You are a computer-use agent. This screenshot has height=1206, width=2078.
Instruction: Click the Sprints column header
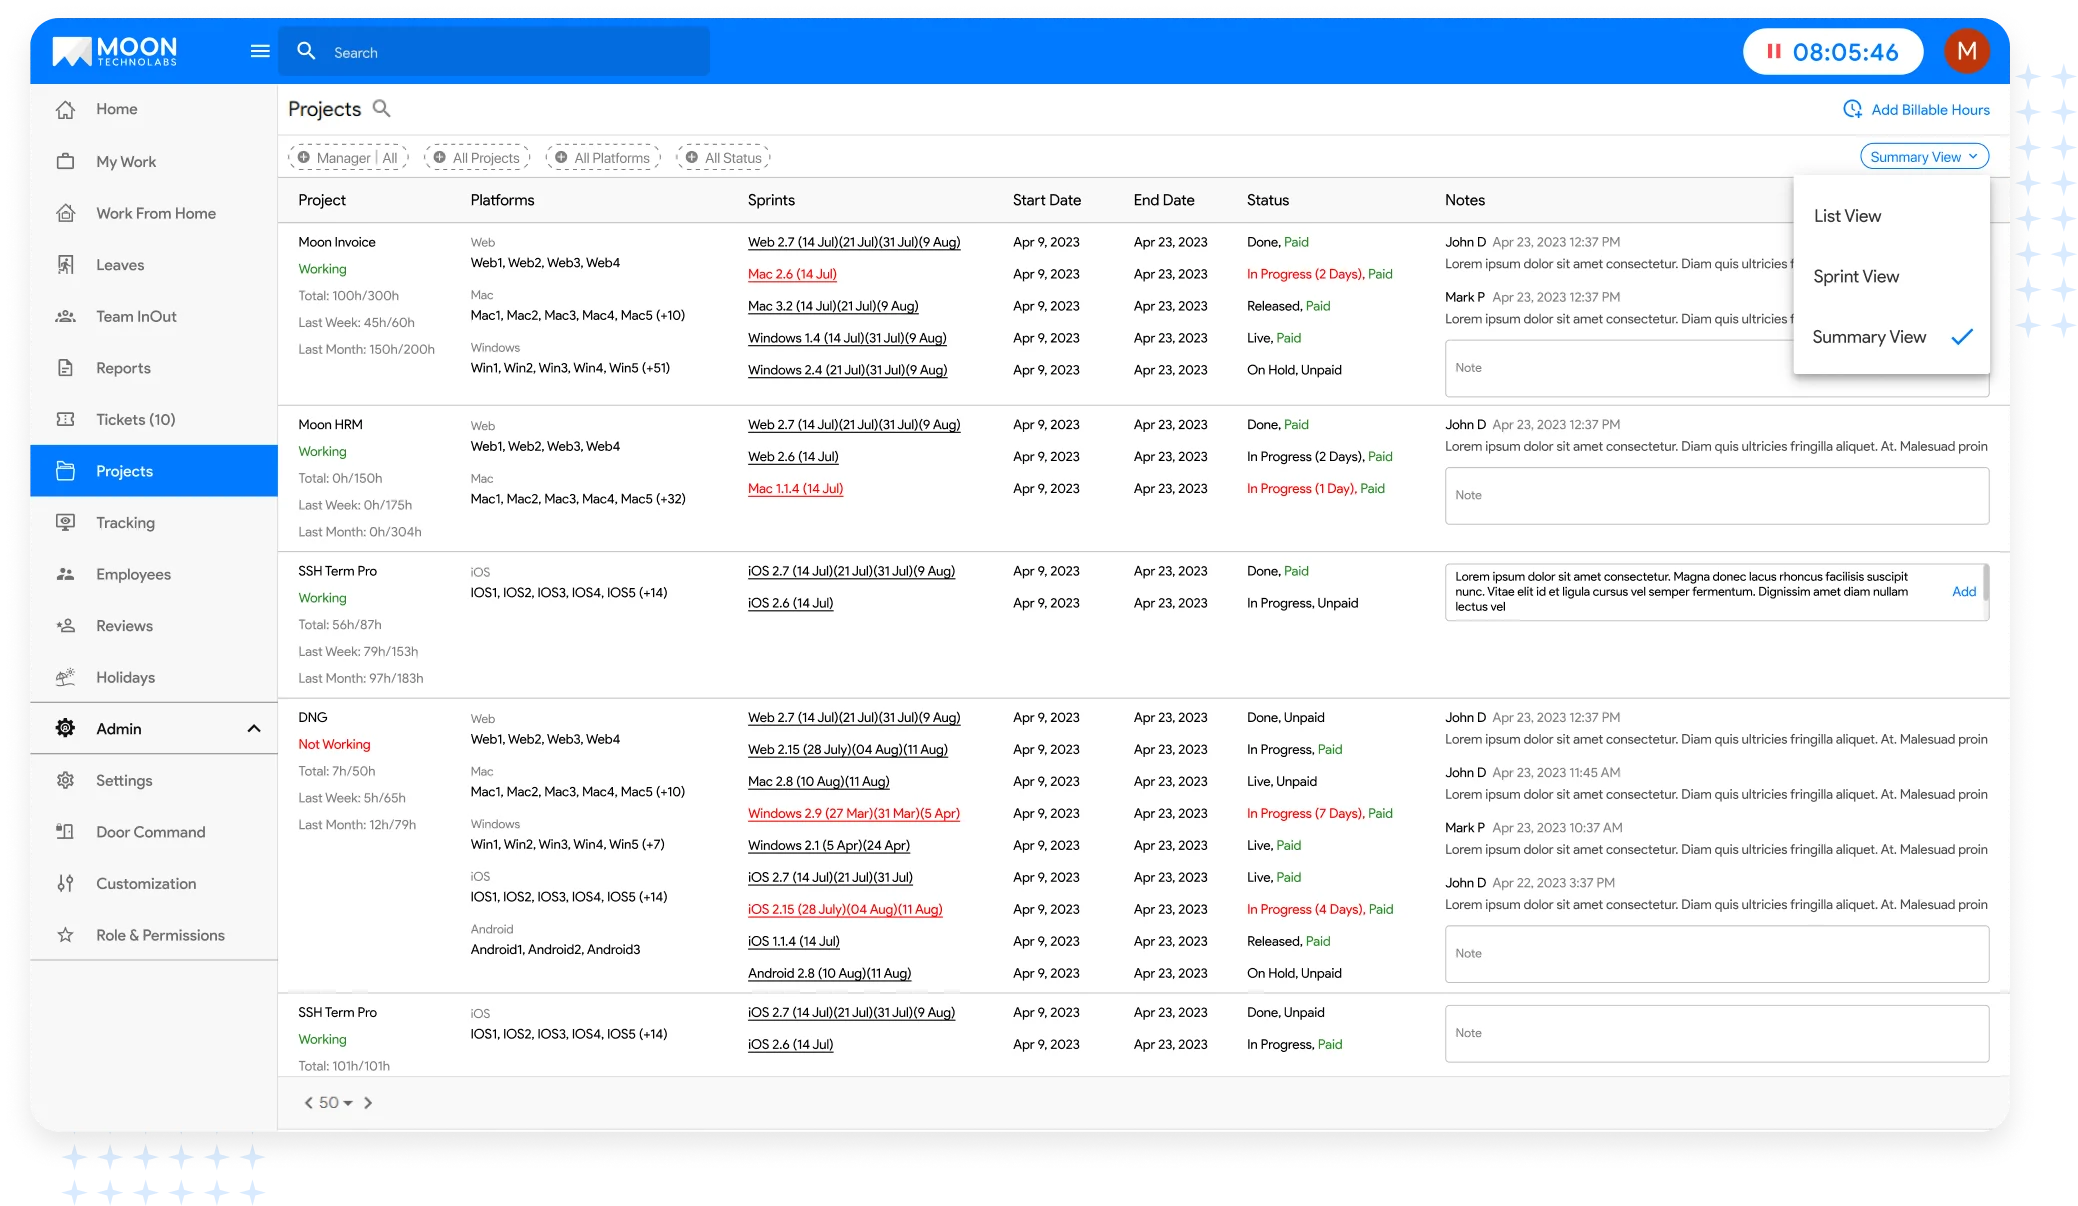(771, 200)
